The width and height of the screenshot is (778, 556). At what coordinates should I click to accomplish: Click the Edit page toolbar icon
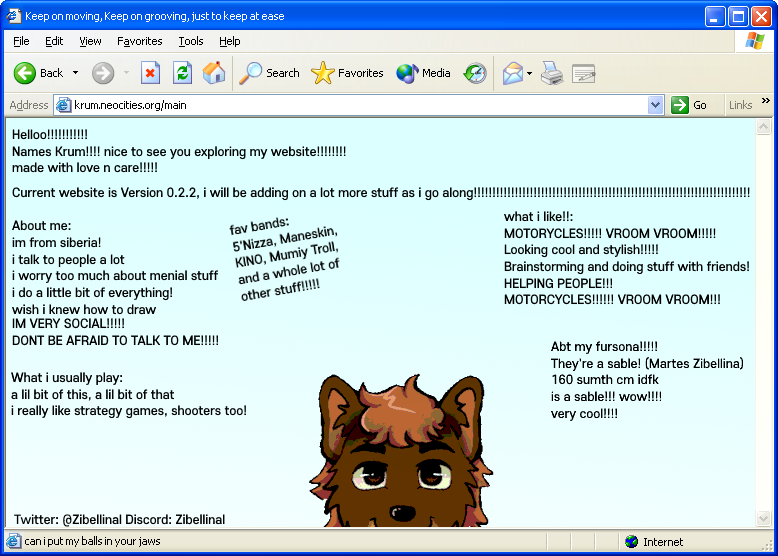point(584,73)
